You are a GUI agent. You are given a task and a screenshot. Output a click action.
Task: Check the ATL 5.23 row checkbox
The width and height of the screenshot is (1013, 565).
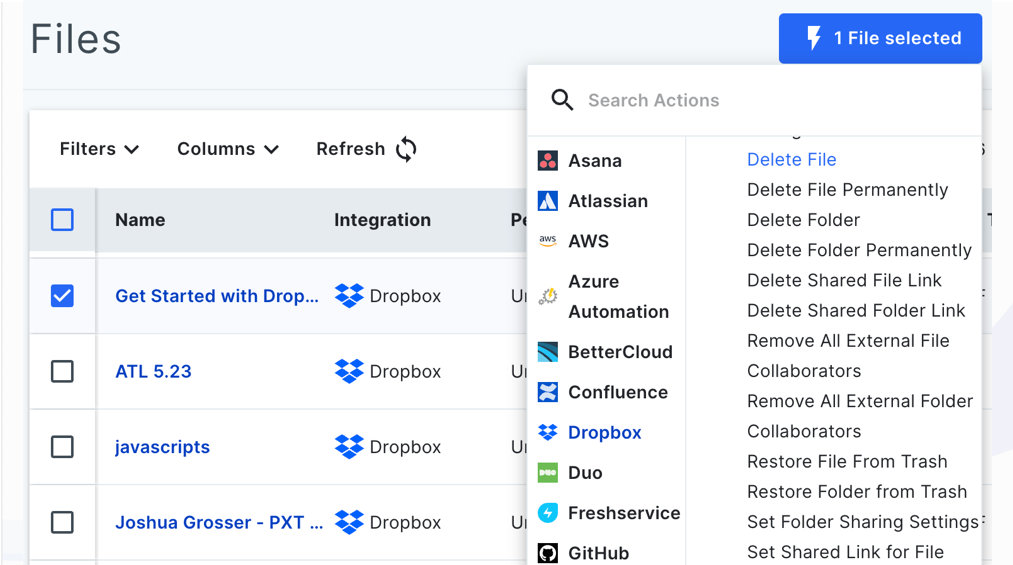tap(62, 371)
